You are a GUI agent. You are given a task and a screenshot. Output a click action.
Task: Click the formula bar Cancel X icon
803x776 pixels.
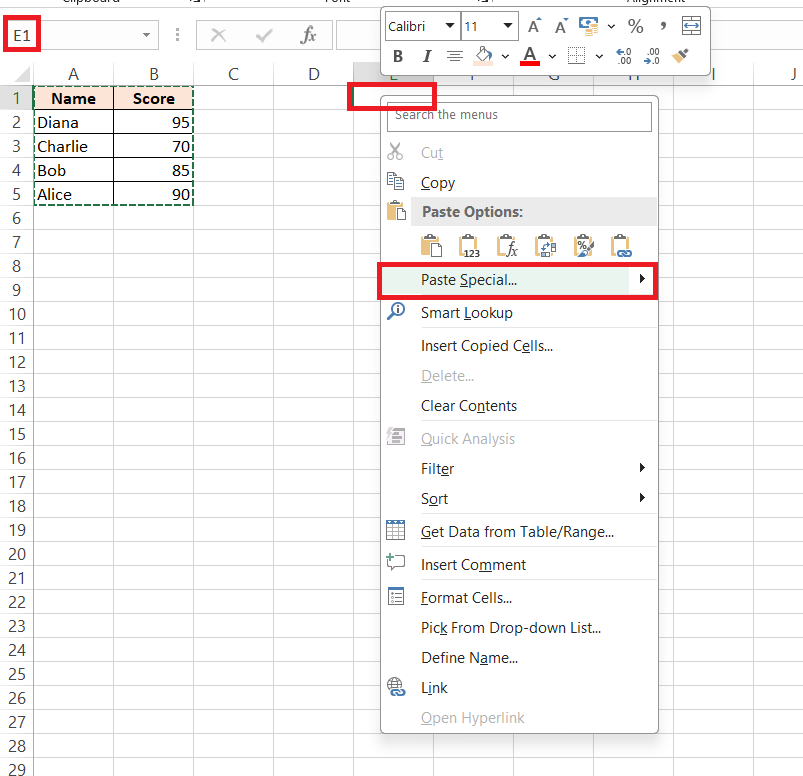coord(219,35)
